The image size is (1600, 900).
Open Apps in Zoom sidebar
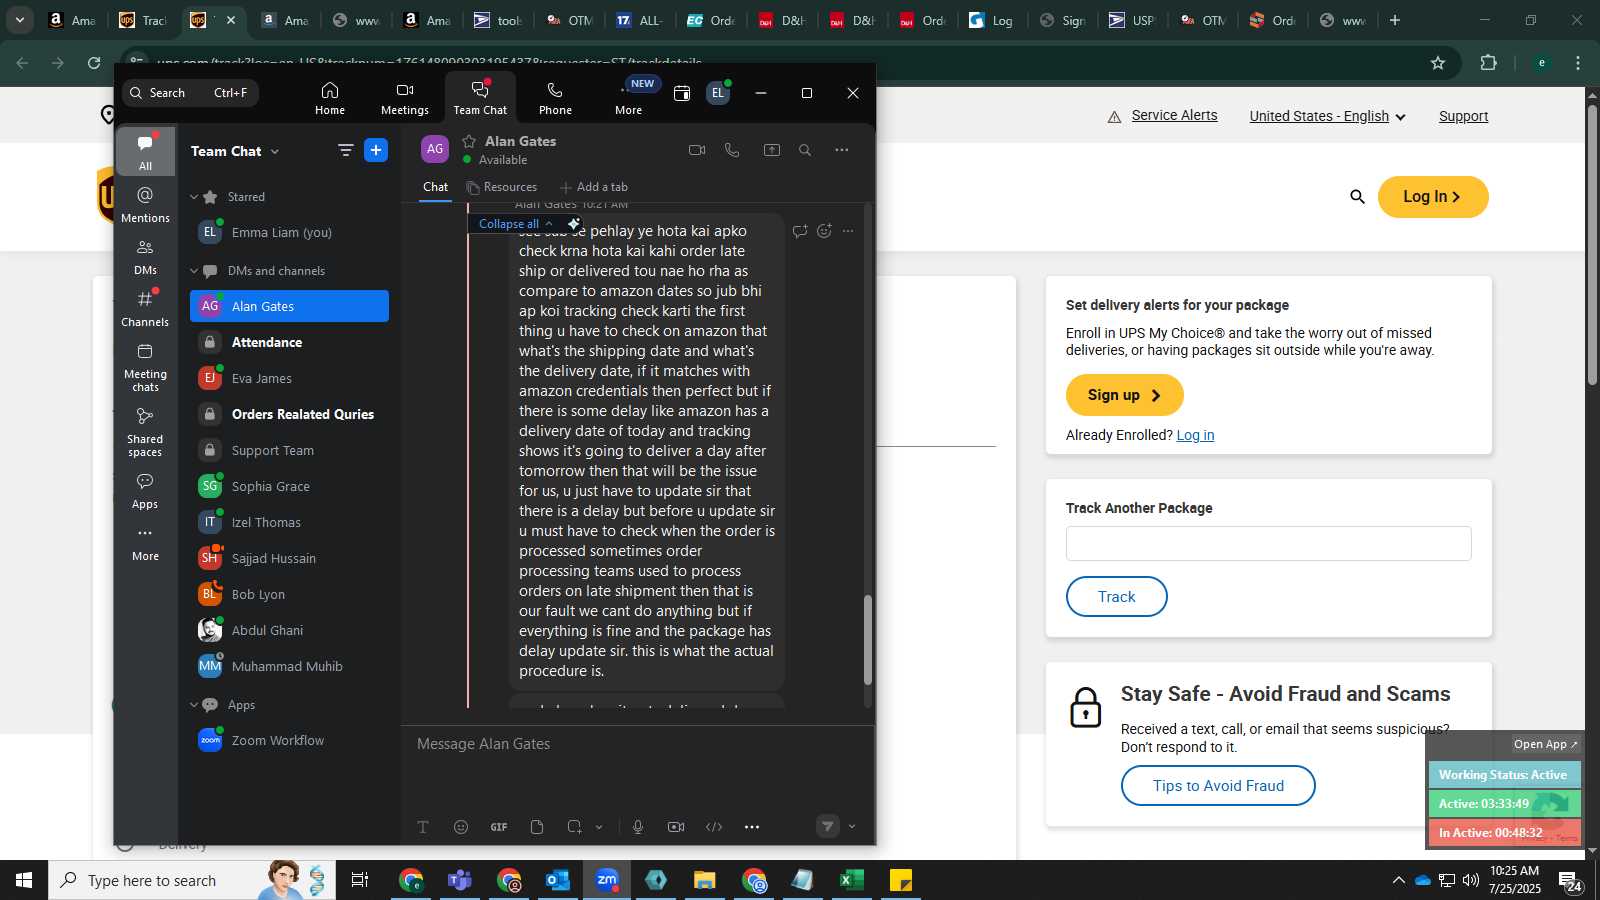146,491
